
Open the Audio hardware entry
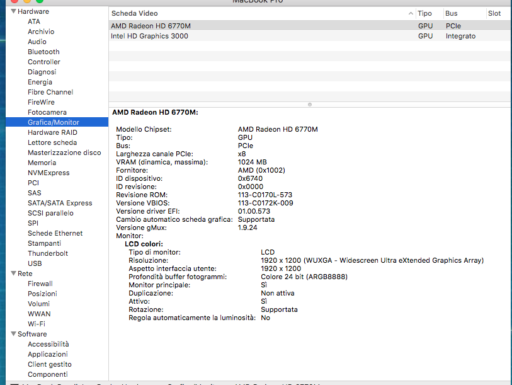pyautogui.click(x=37, y=42)
